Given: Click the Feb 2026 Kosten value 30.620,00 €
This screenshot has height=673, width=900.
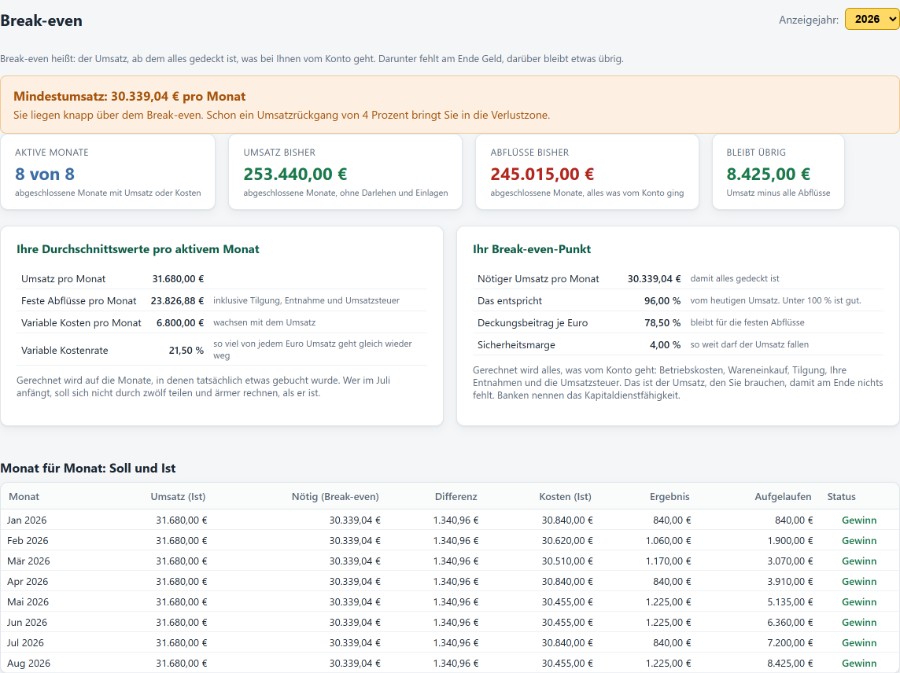Looking at the screenshot, I should tap(567, 540).
